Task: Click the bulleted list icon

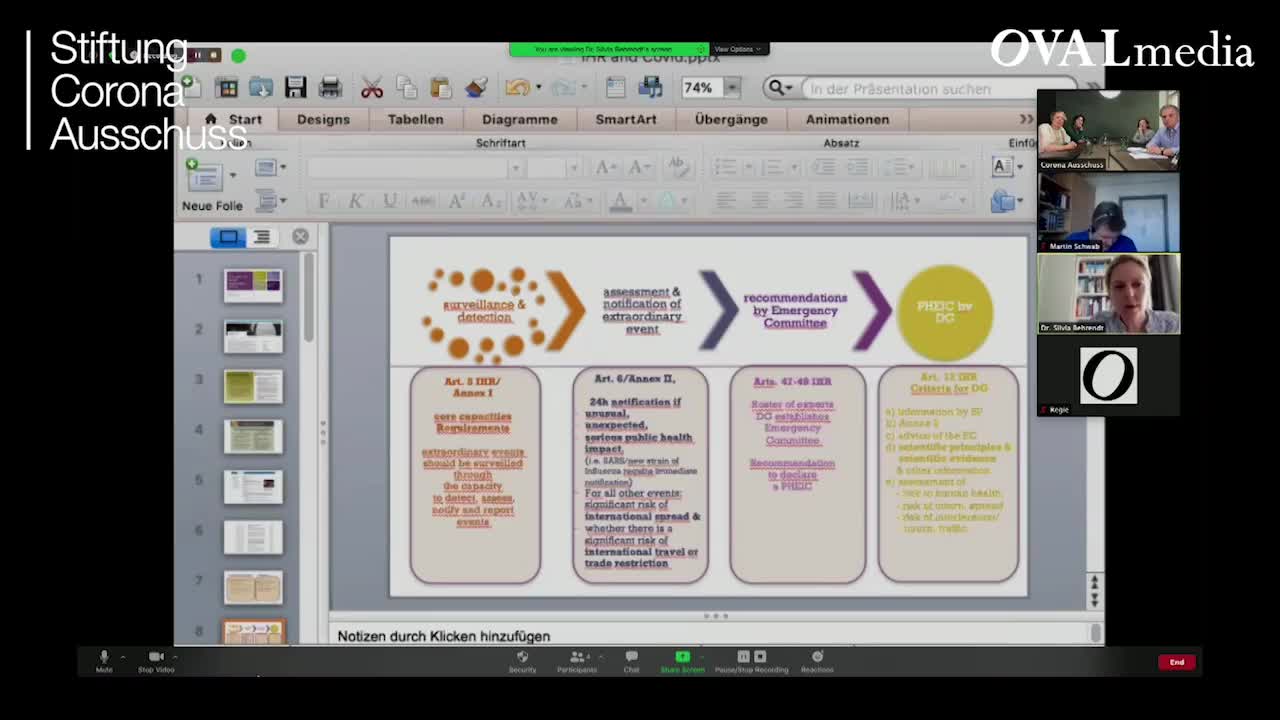Action: [727, 167]
